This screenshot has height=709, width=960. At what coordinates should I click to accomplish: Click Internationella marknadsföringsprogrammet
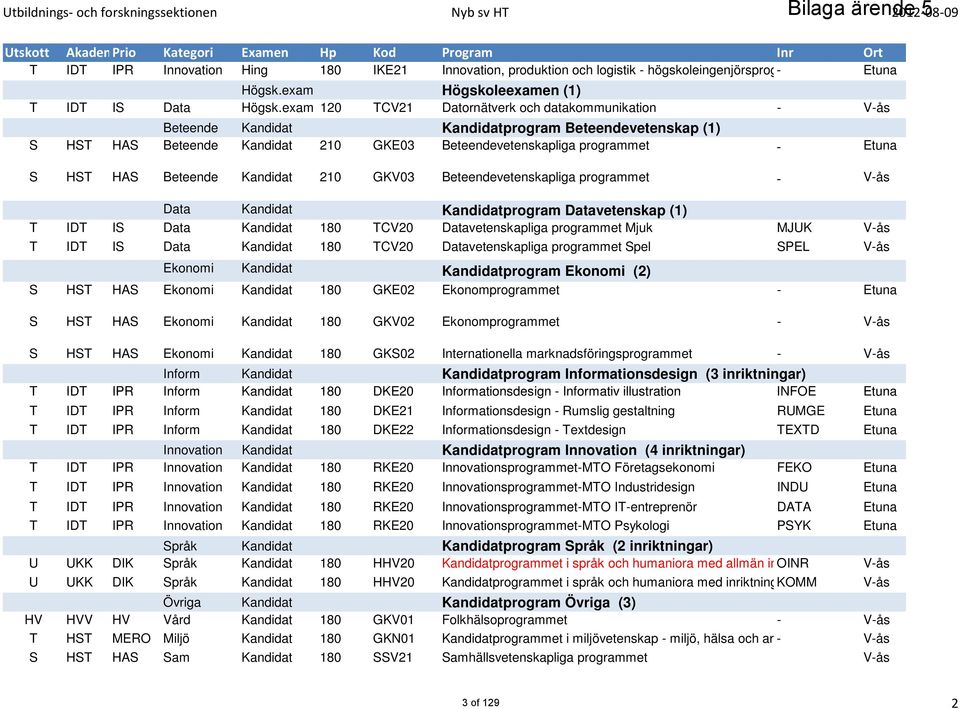567,354
